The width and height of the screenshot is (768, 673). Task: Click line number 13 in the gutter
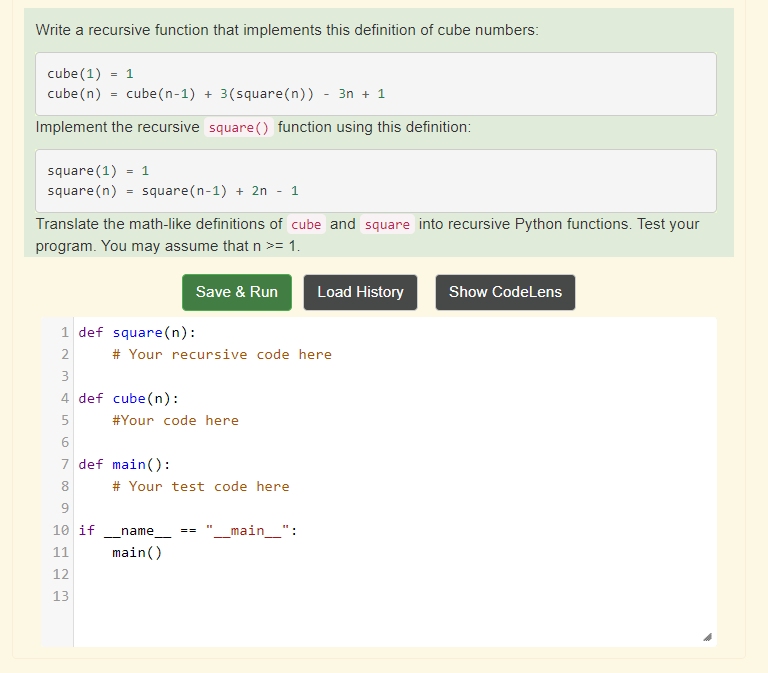(x=61, y=596)
